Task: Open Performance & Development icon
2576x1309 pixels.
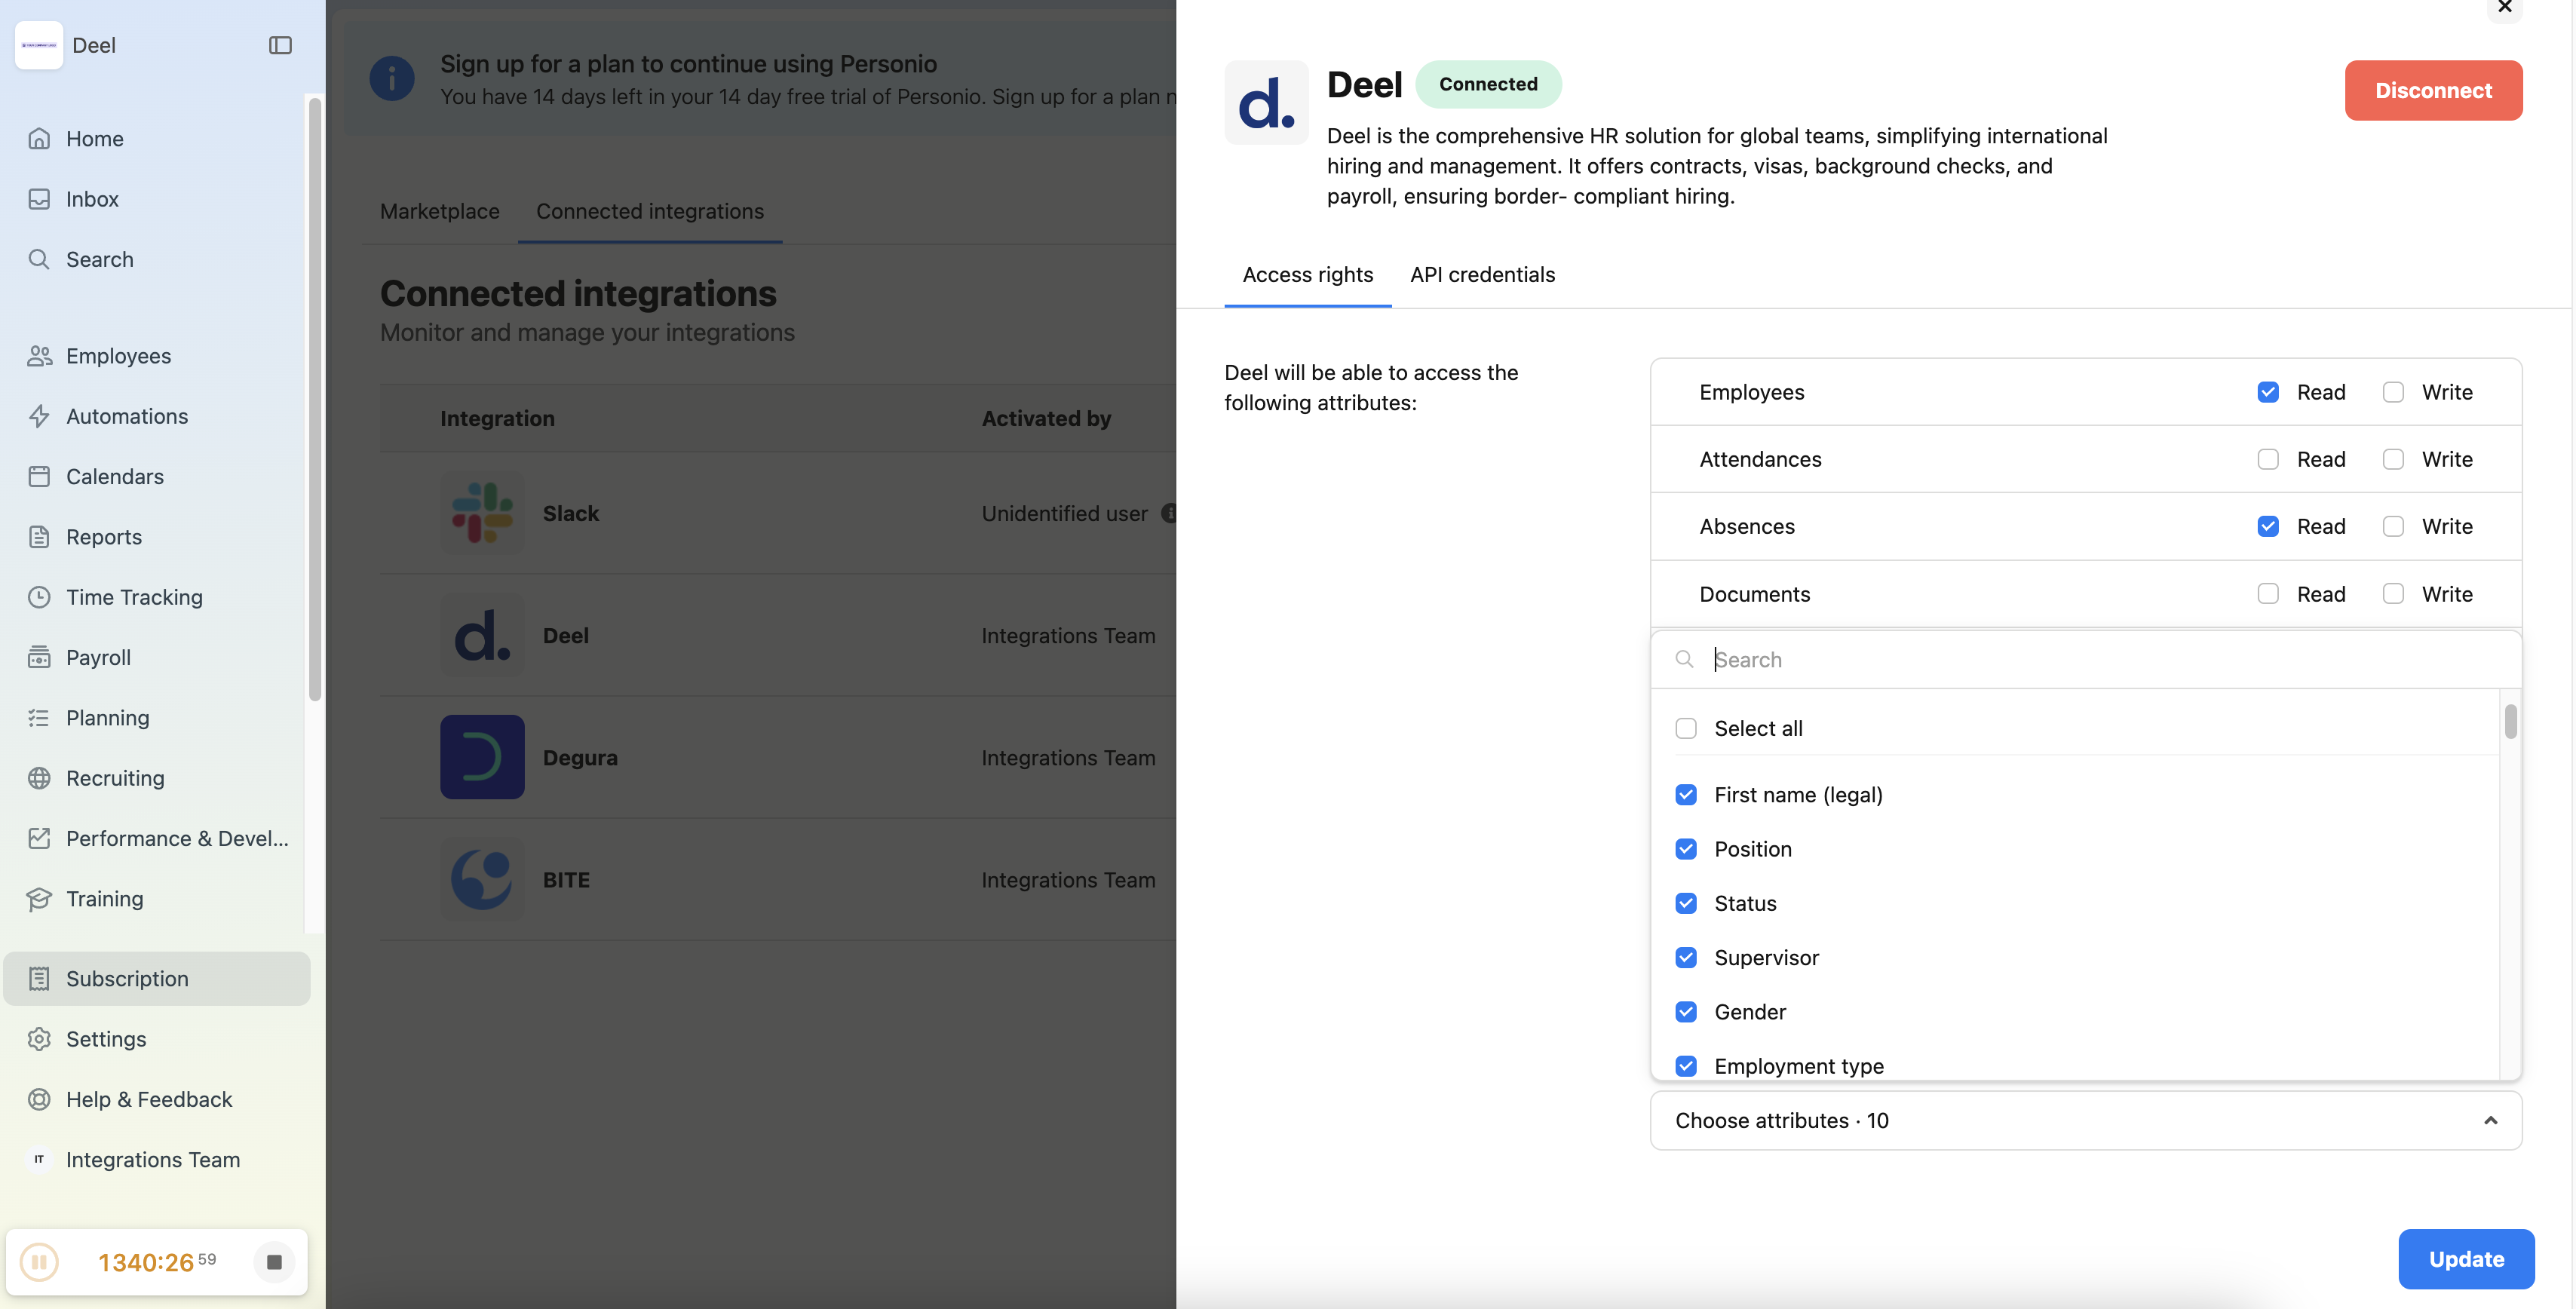Action: tap(39, 838)
